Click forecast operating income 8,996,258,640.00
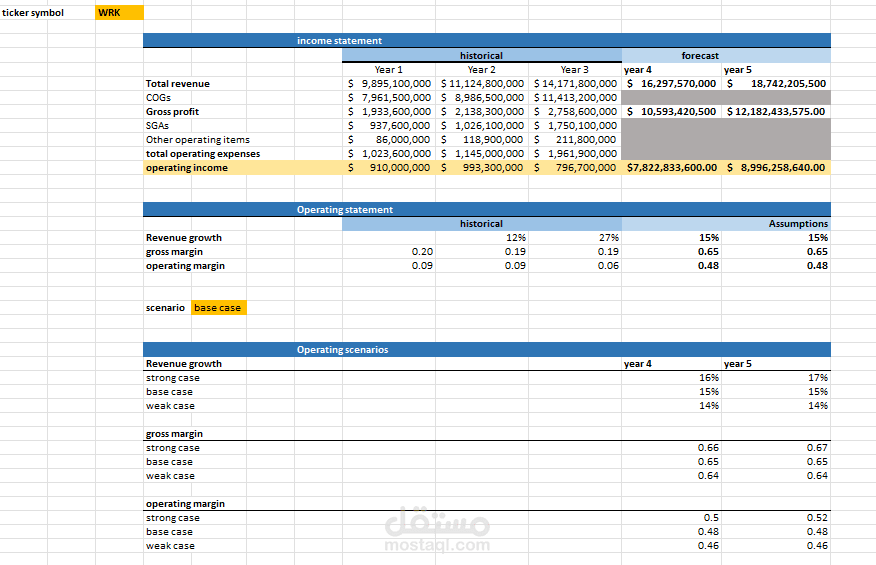This screenshot has width=876, height=565. 776,167
